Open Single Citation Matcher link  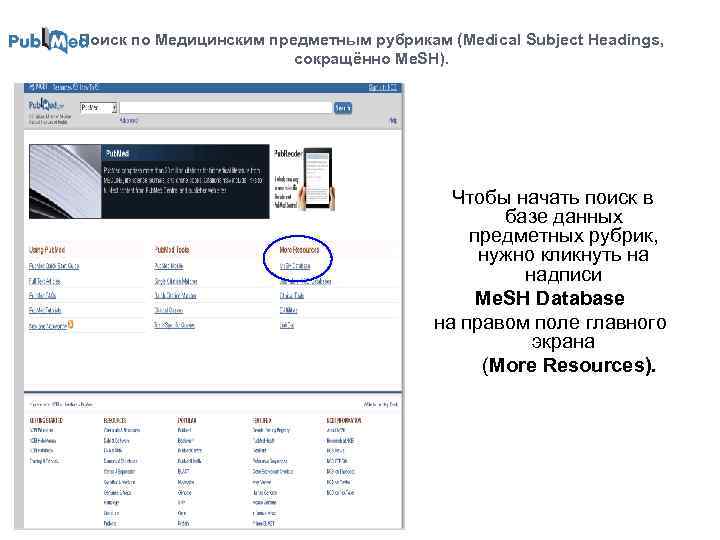point(176,281)
